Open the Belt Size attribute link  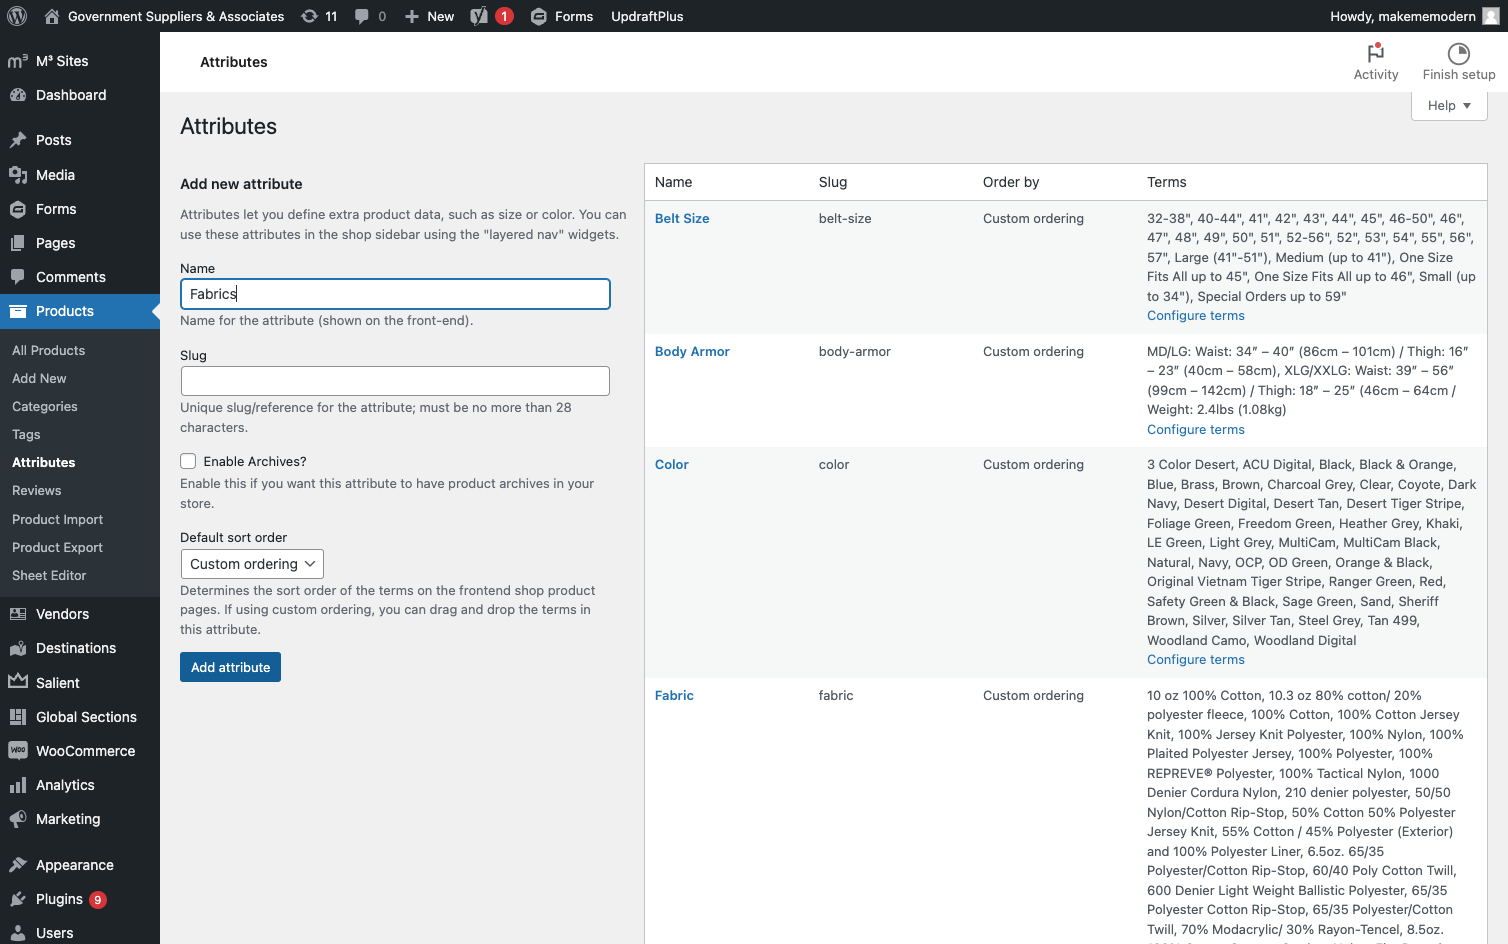click(682, 219)
